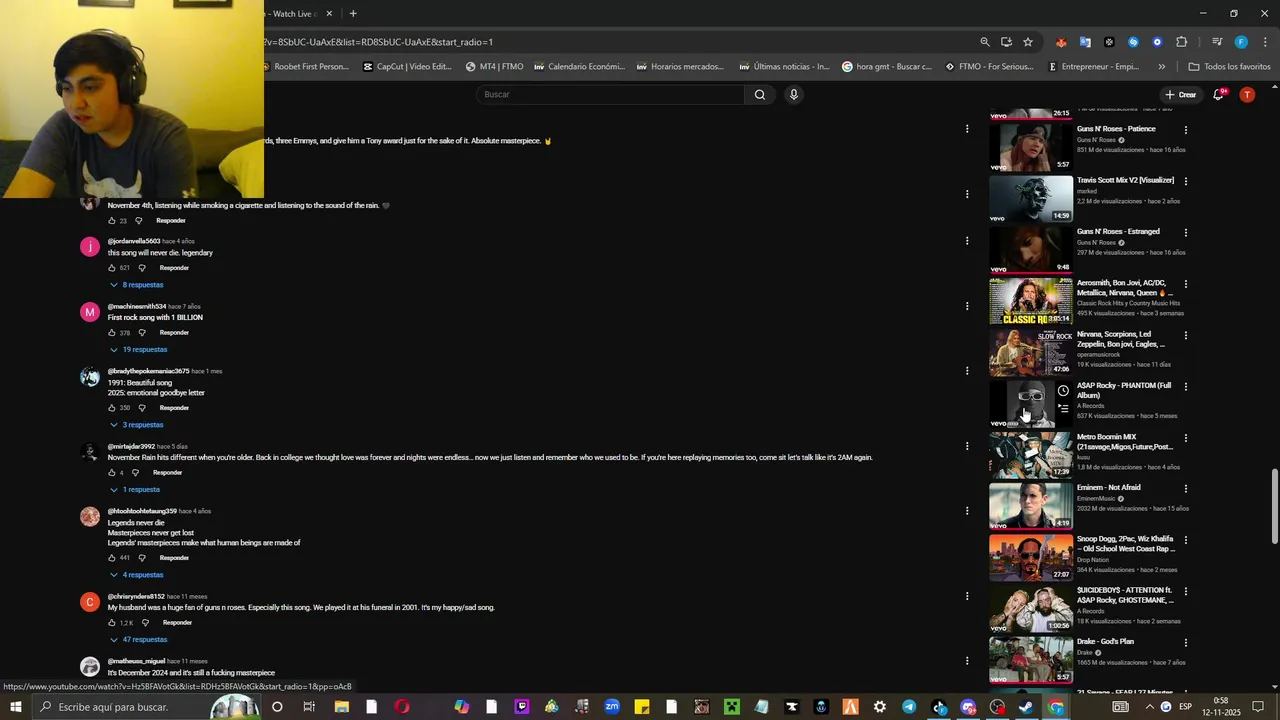This screenshot has width=1280, height=720.
Task: Open Metro Boomin MIX thumbnail
Action: pos(1031,455)
